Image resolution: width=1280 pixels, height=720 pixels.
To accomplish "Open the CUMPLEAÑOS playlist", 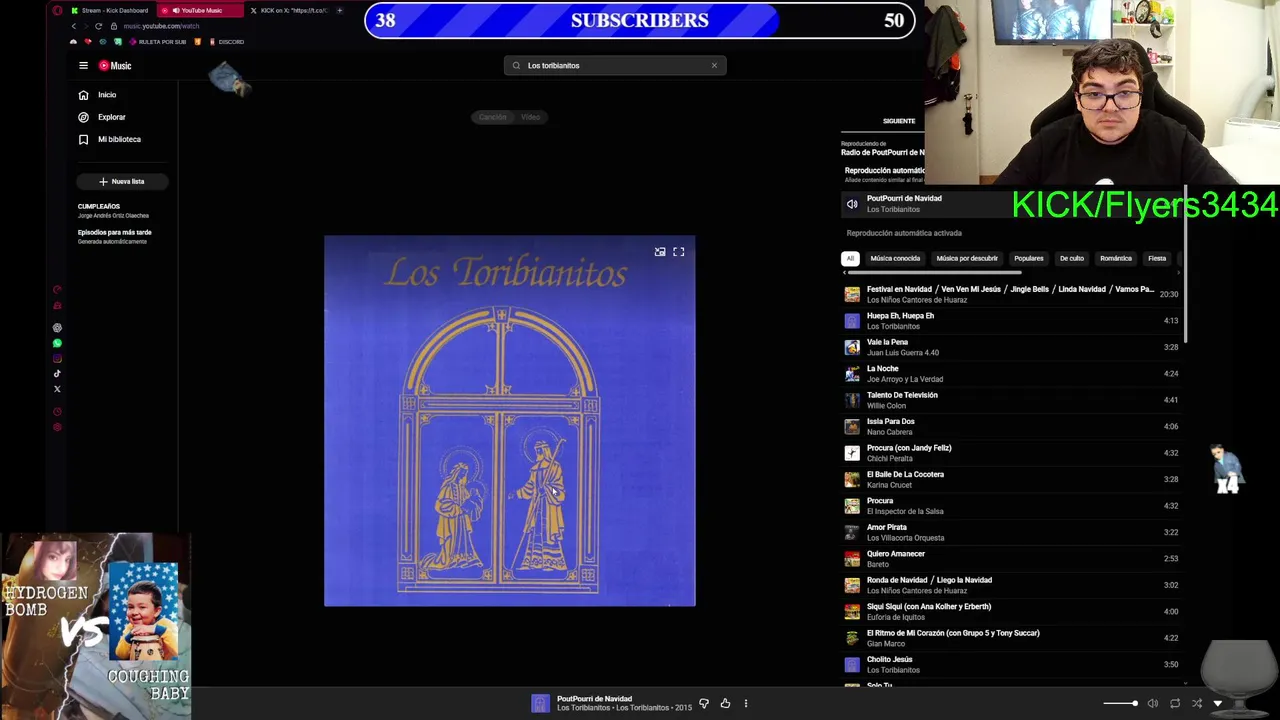I will click(113, 210).
